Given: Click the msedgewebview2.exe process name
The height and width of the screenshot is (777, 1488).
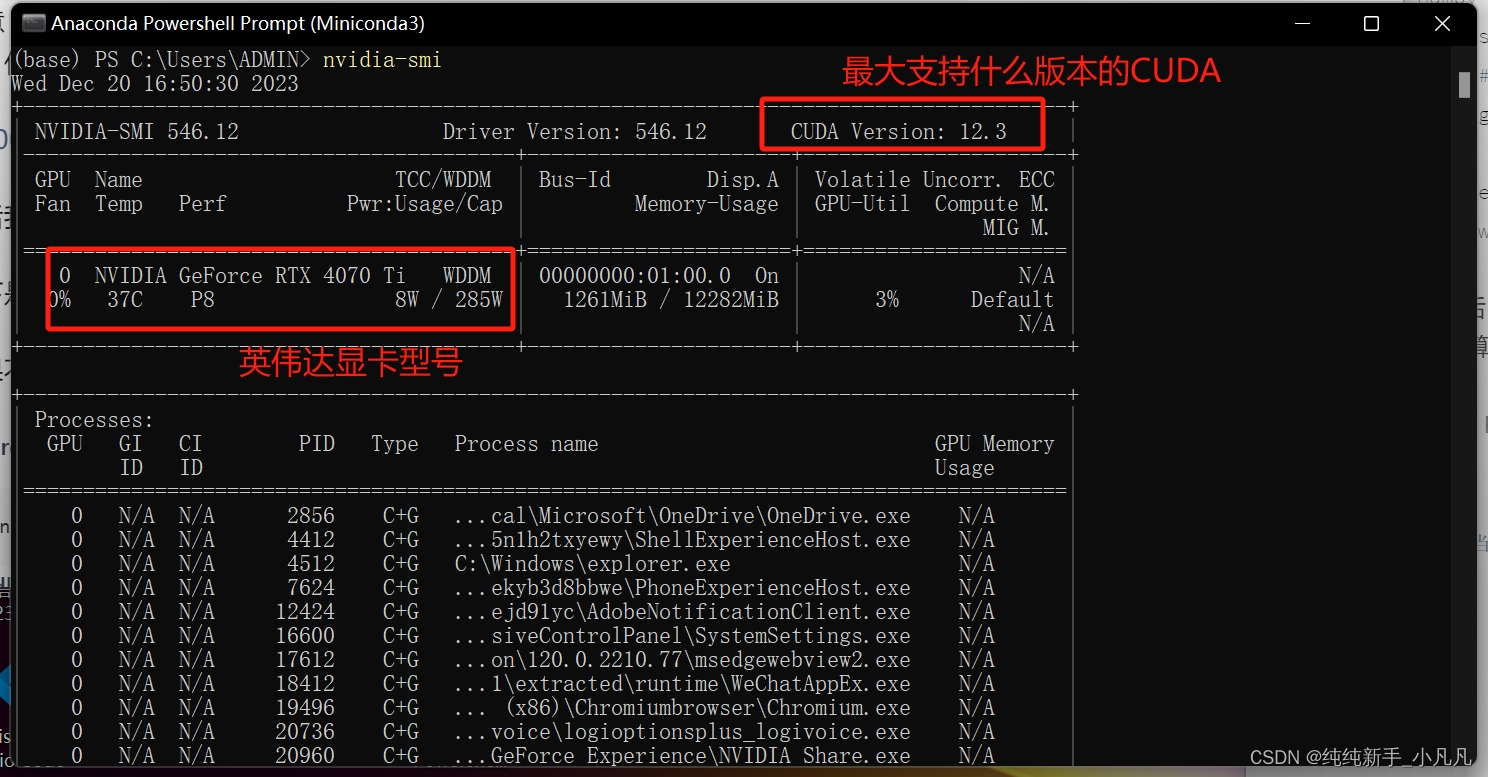Looking at the screenshot, I should pyautogui.click(x=683, y=660).
